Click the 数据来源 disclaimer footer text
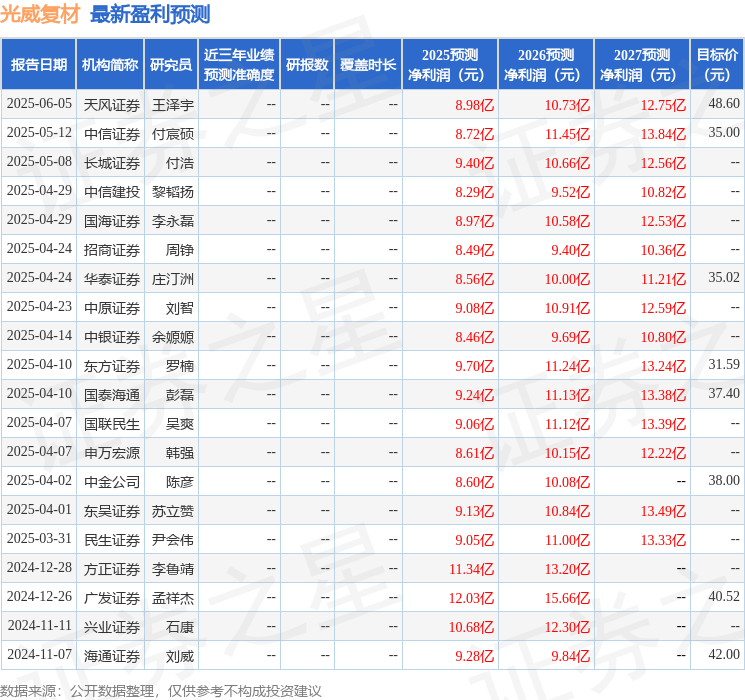The height and width of the screenshot is (700, 745). point(161,690)
